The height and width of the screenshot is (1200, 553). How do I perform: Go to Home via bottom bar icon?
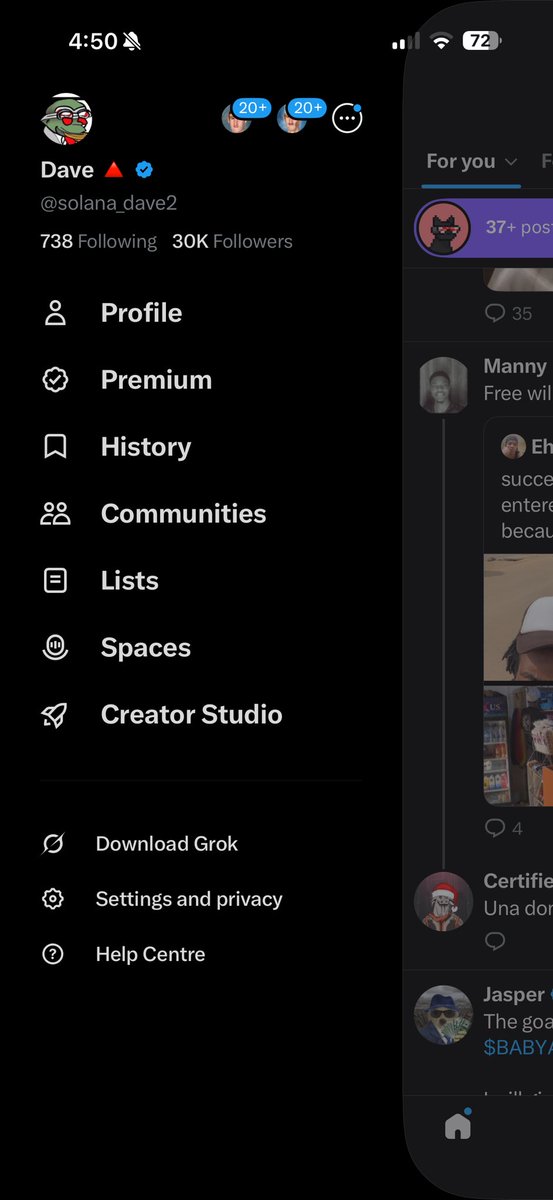(x=458, y=1126)
